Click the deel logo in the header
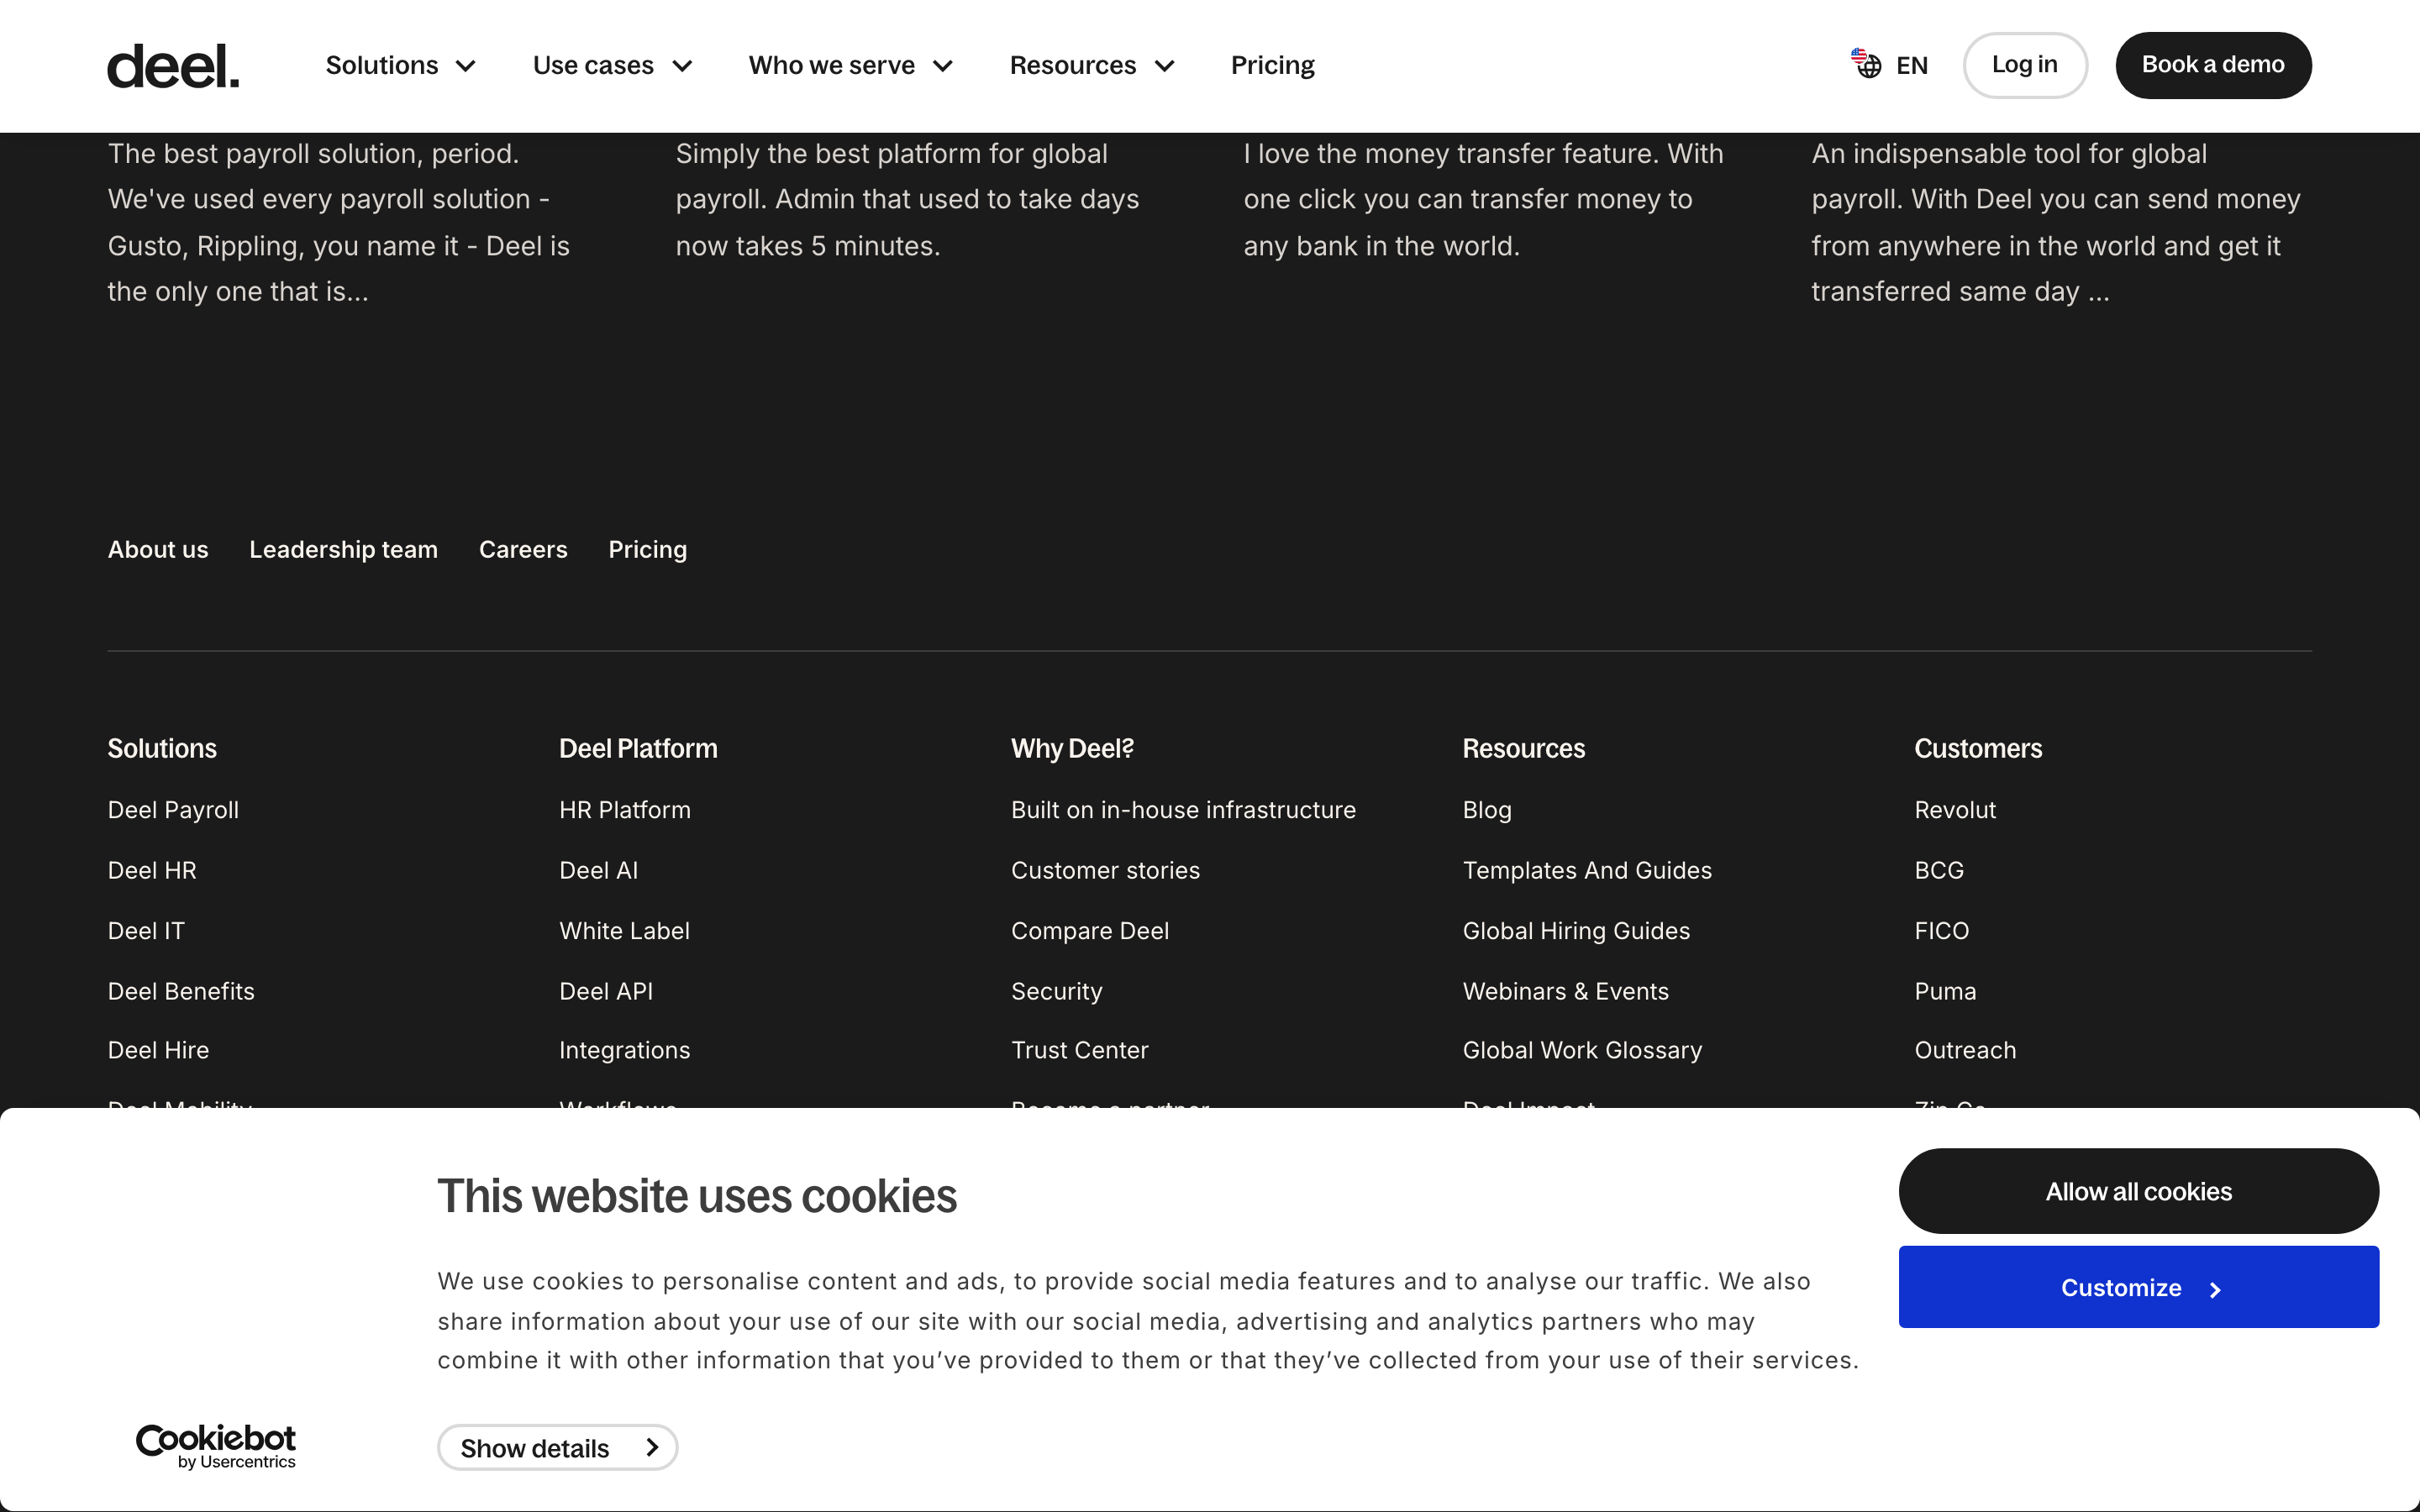2420x1512 pixels. (173, 66)
